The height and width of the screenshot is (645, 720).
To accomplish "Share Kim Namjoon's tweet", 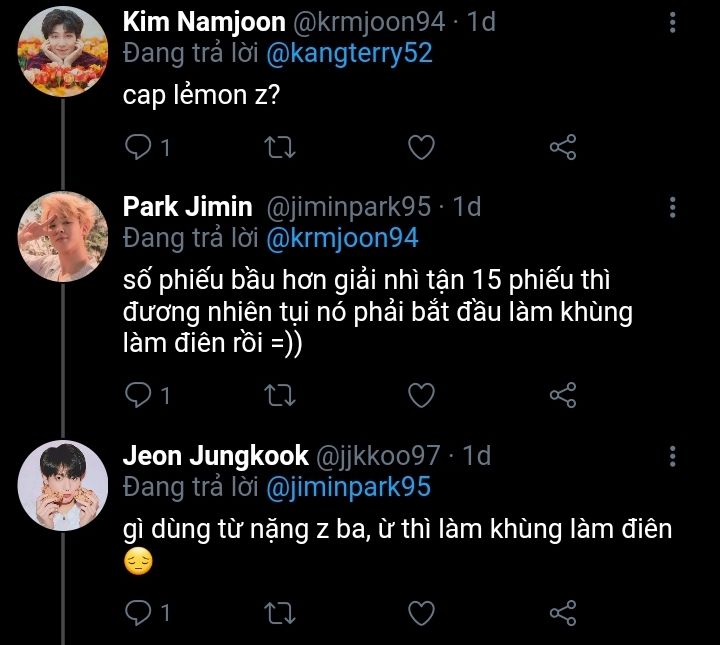I will 563,148.
